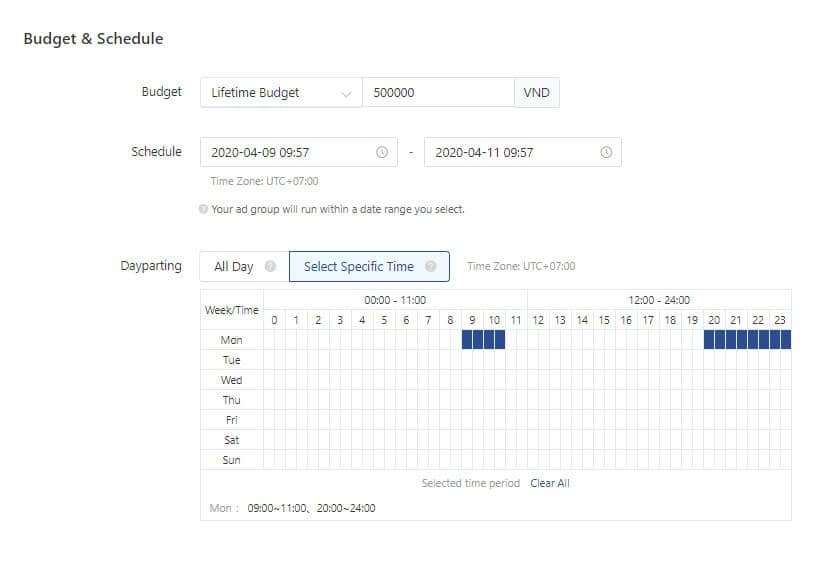Click the Wed row label
Screen dimensions: 831x579
coord(231,380)
